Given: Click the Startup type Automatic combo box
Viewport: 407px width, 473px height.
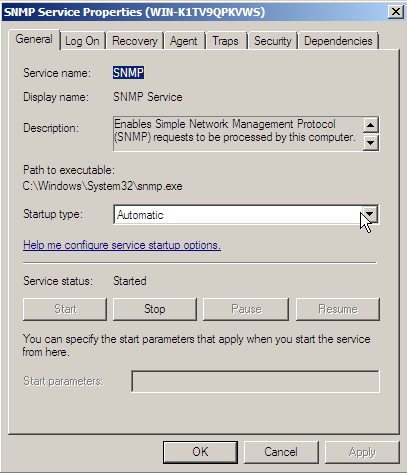Looking at the screenshot, I should coord(246,214).
